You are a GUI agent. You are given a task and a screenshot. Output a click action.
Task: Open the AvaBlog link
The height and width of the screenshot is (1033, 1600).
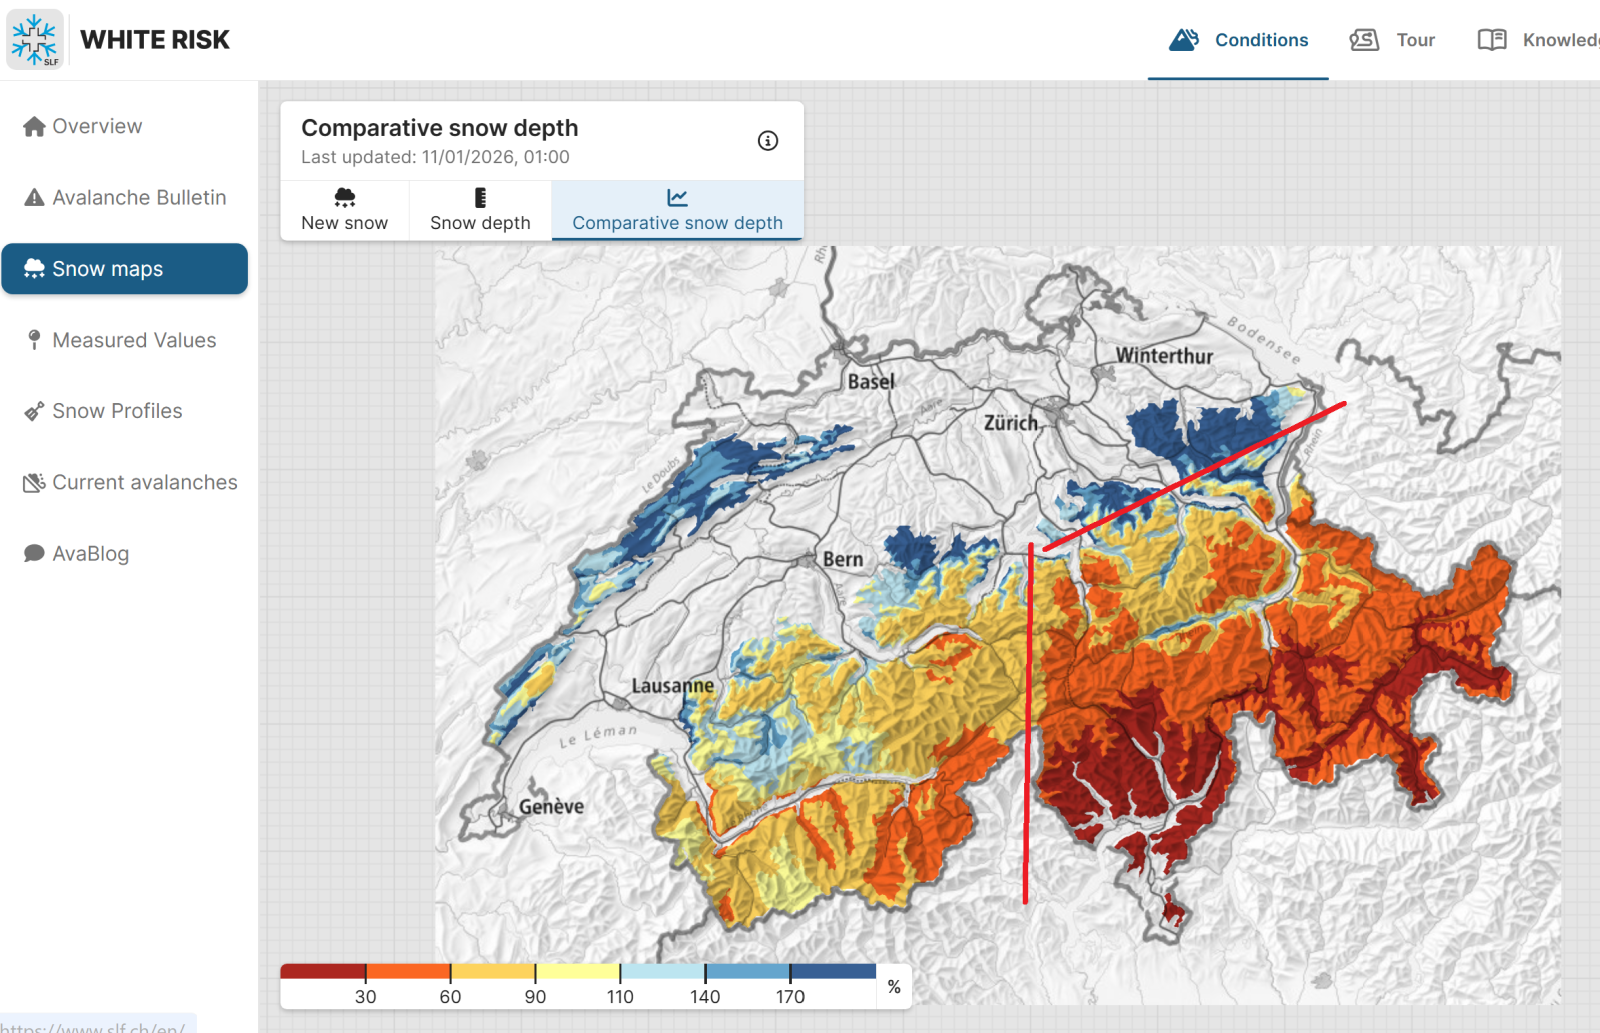[x=90, y=553]
